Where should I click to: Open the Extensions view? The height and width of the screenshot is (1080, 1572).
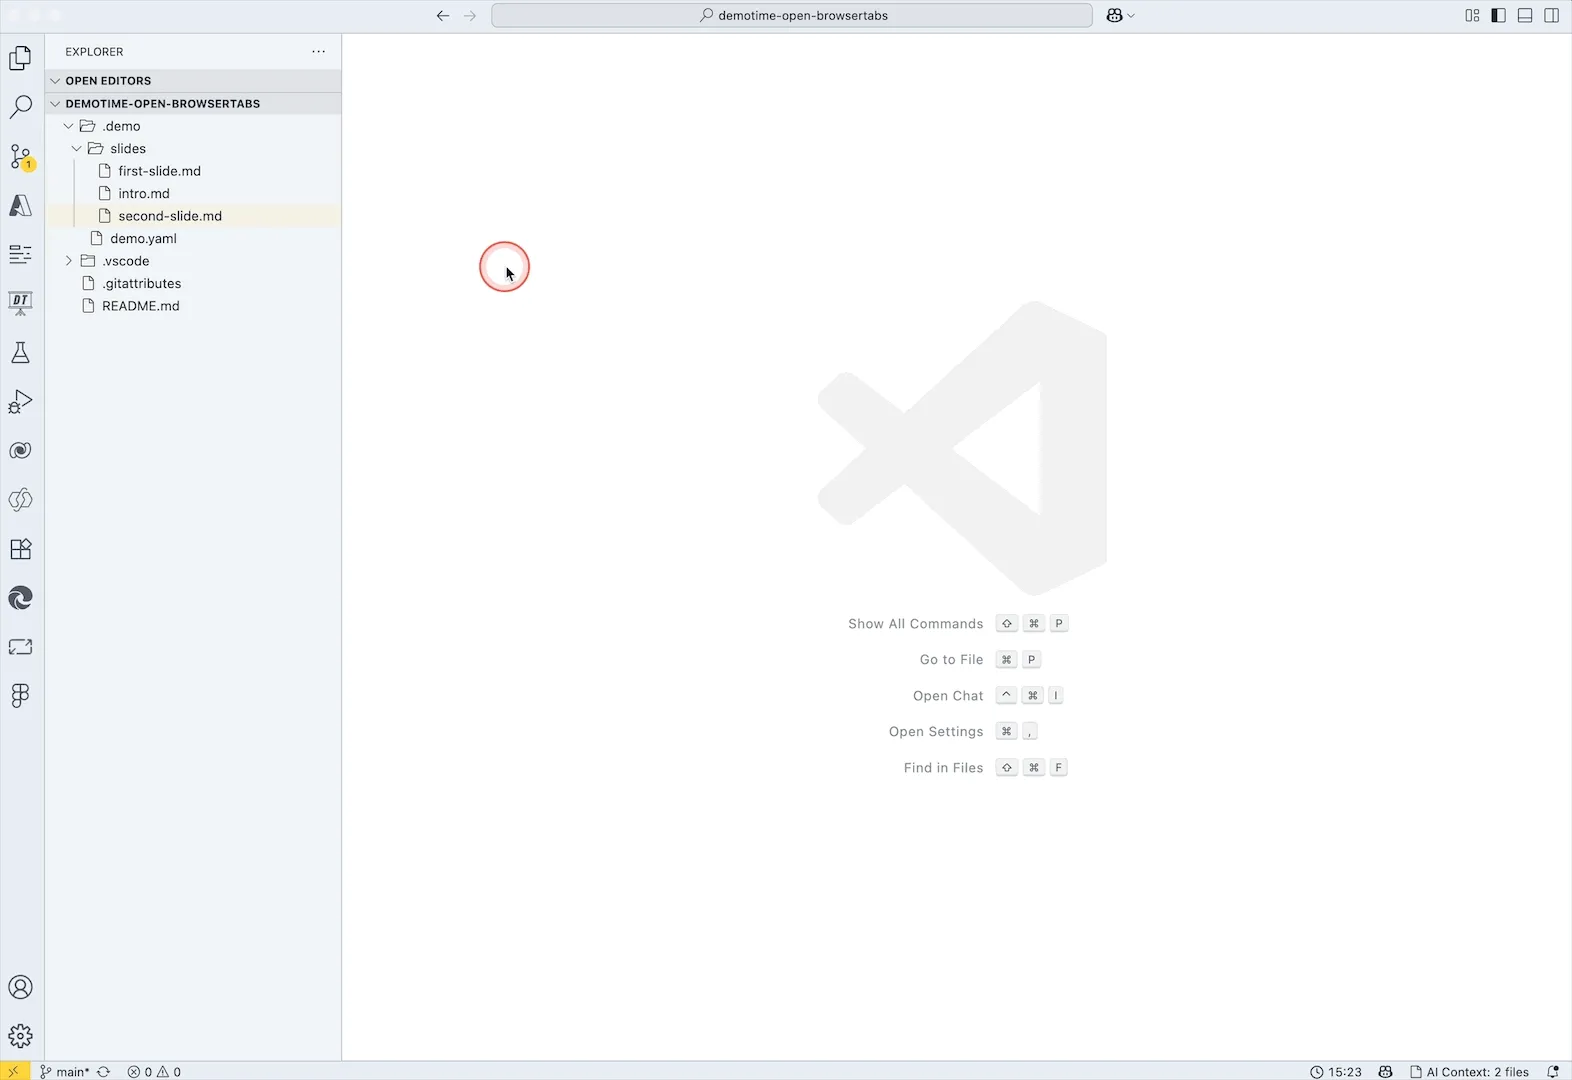click(x=21, y=549)
